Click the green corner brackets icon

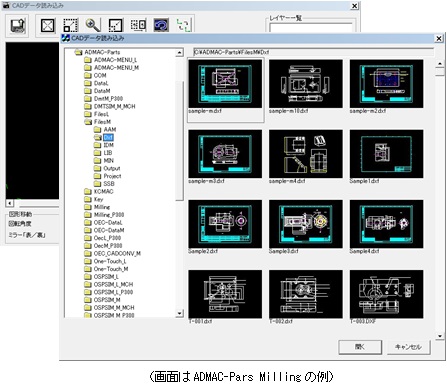click(184, 25)
